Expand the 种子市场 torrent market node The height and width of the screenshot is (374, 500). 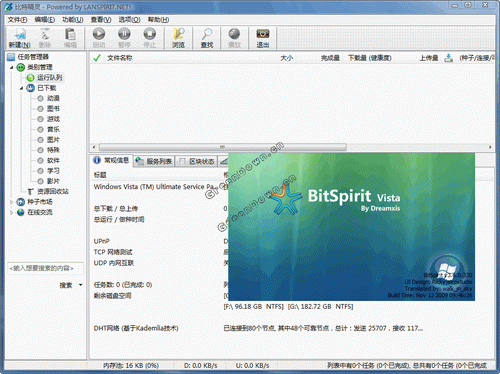point(12,202)
